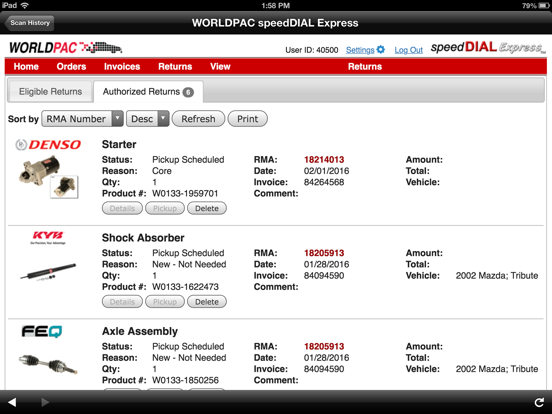The image size is (552, 414).
Task: Open the RMA Number sort dropdown
Action: coord(82,119)
